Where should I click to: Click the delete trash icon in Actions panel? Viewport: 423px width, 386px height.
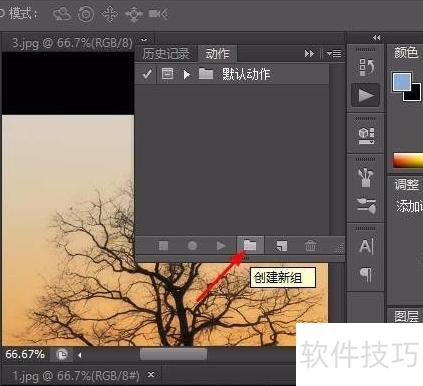pos(310,246)
